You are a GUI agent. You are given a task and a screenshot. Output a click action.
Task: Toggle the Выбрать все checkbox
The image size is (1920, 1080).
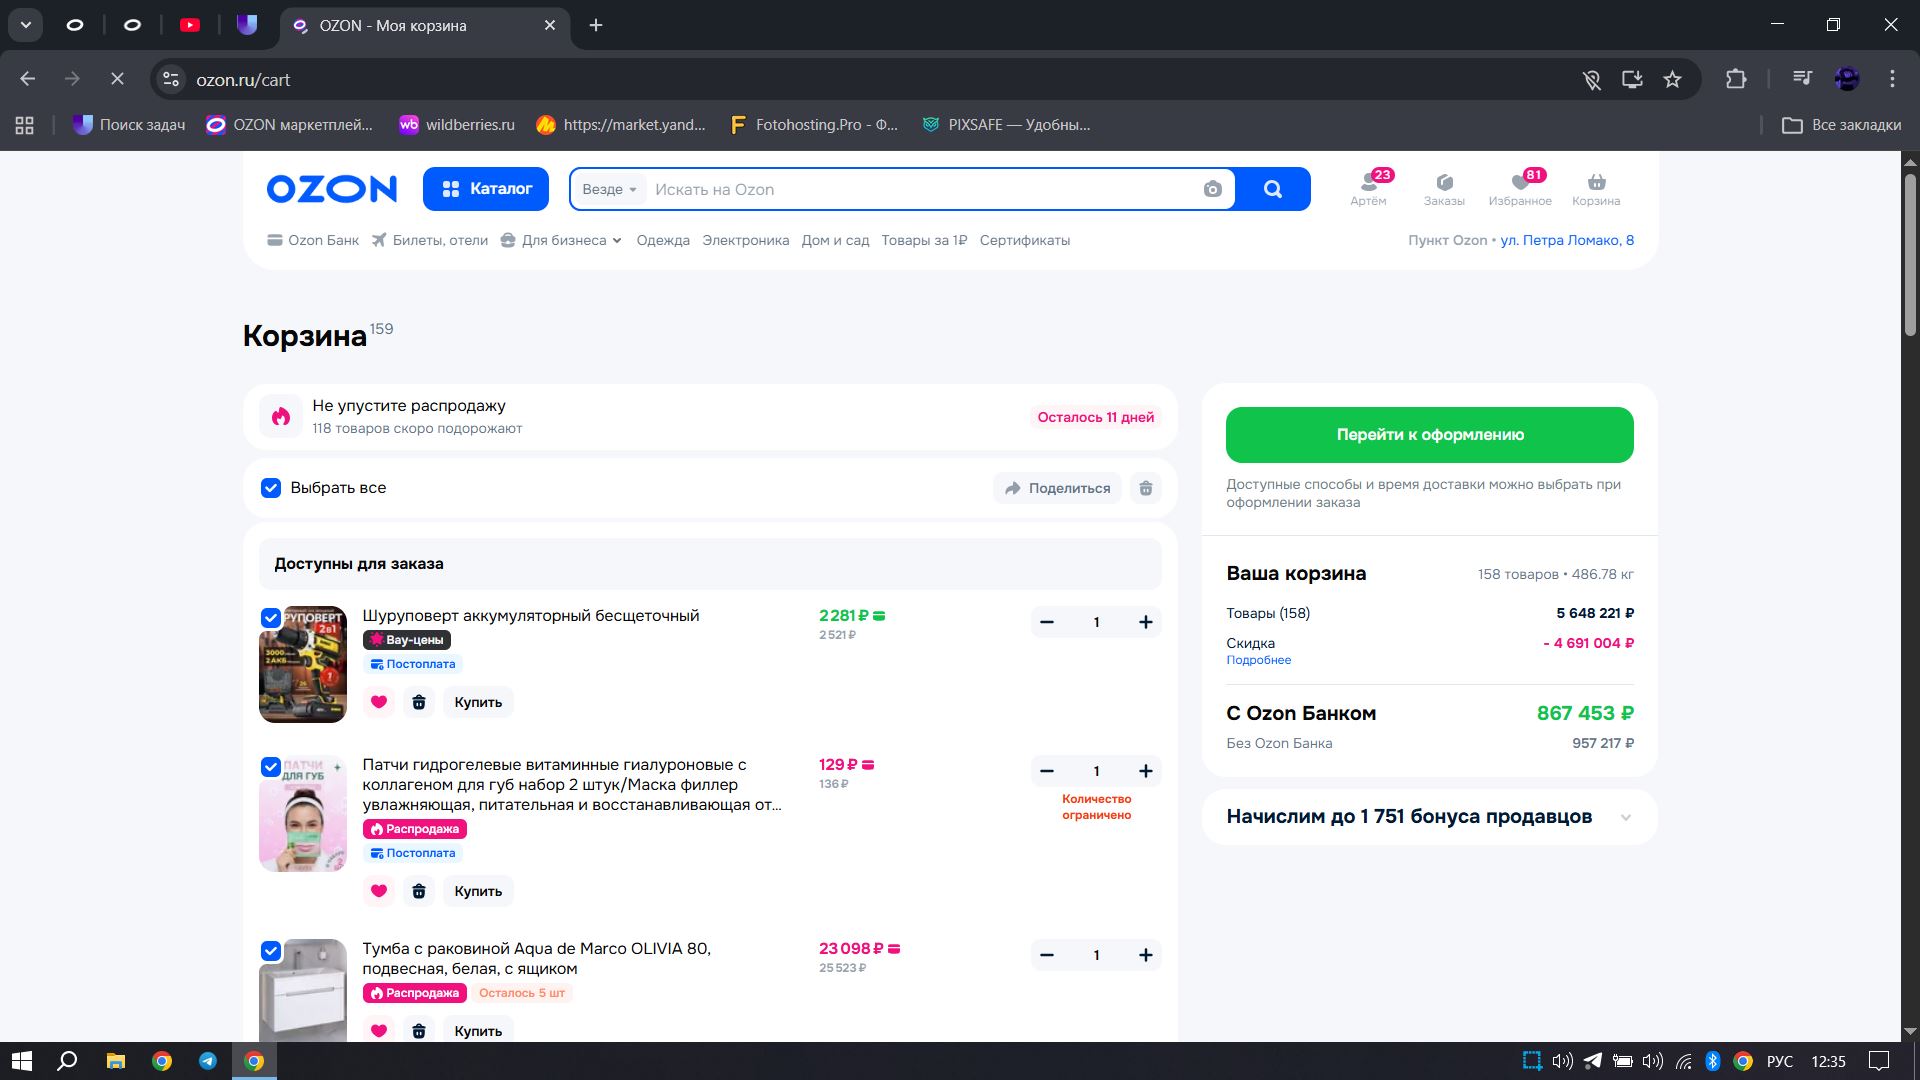tap(271, 488)
